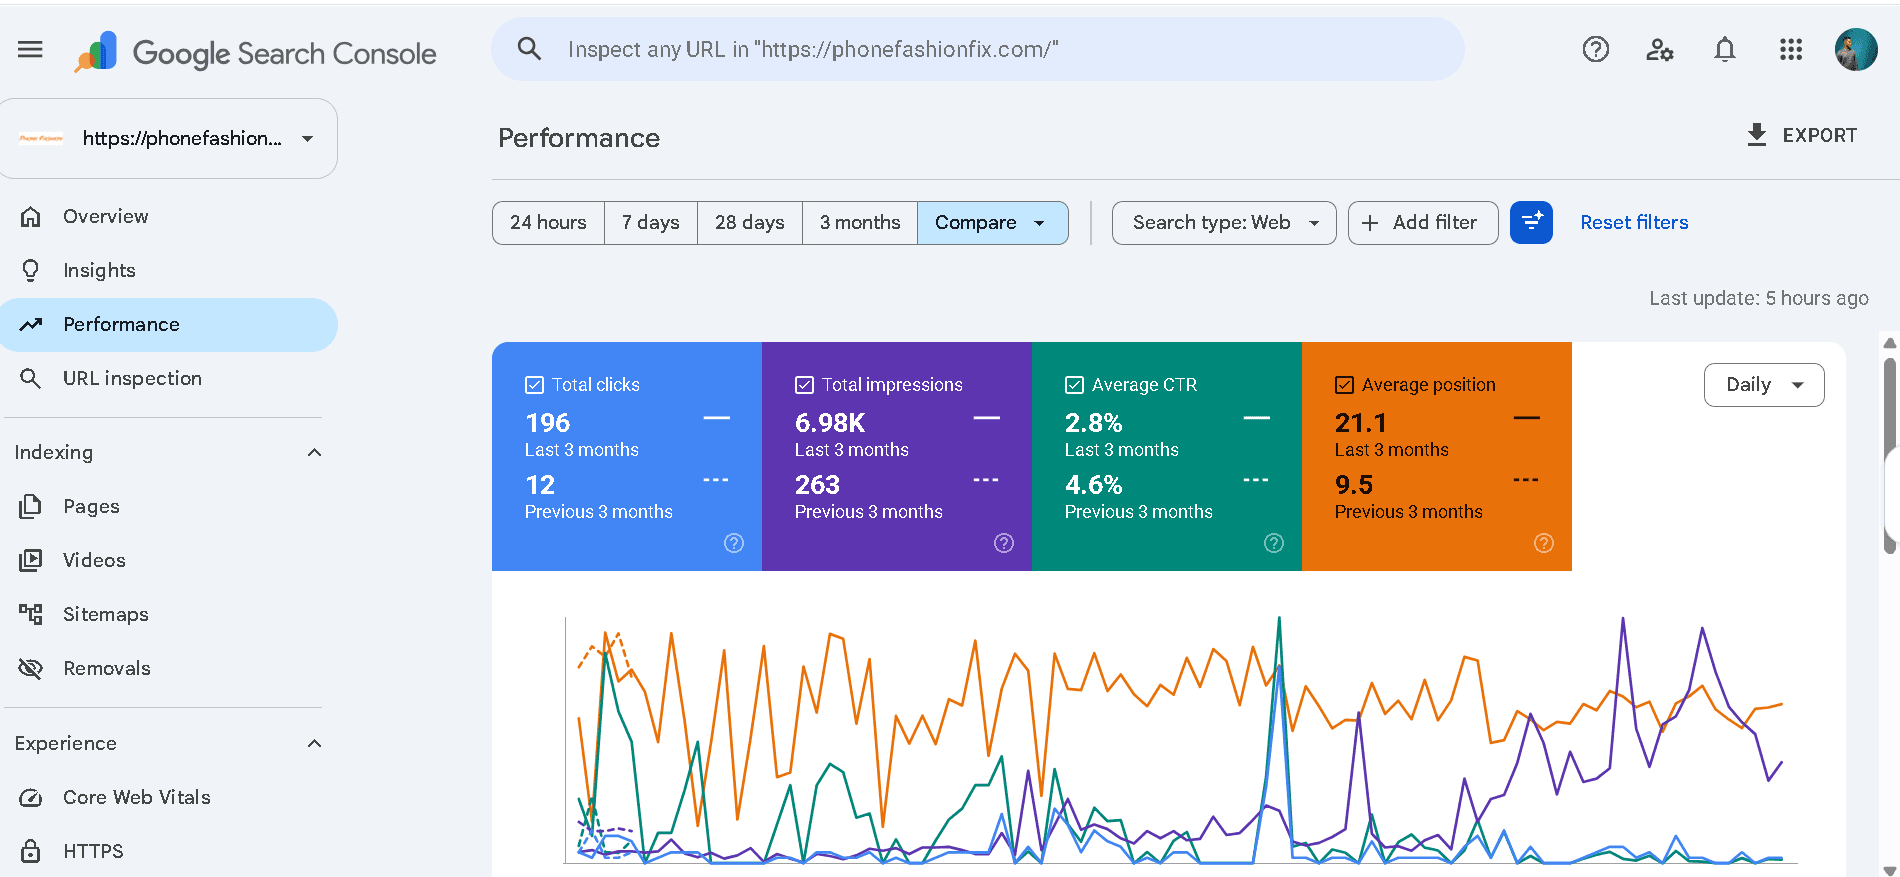The width and height of the screenshot is (1900, 877).
Task: Click the Insights lightbulb icon
Action: point(31,270)
